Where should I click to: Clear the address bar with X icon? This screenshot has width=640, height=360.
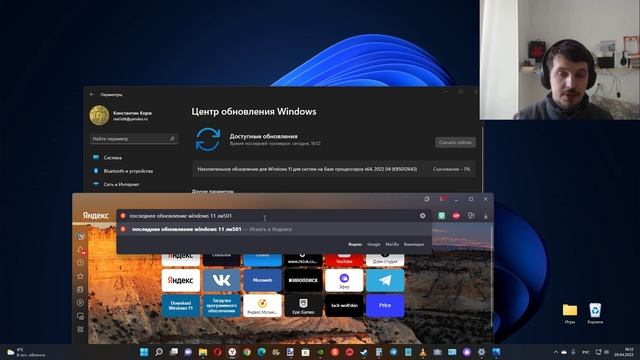coord(422,216)
